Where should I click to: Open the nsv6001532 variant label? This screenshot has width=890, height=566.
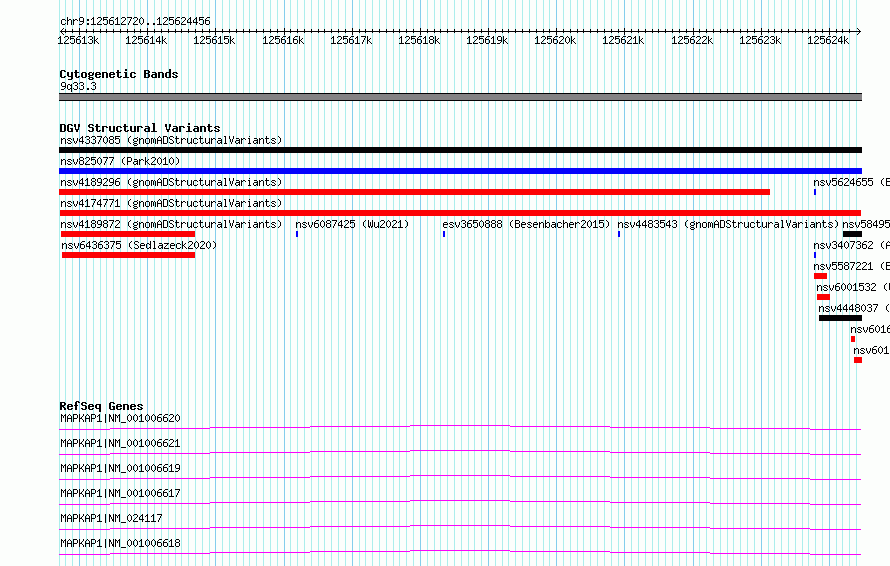click(x=853, y=287)
